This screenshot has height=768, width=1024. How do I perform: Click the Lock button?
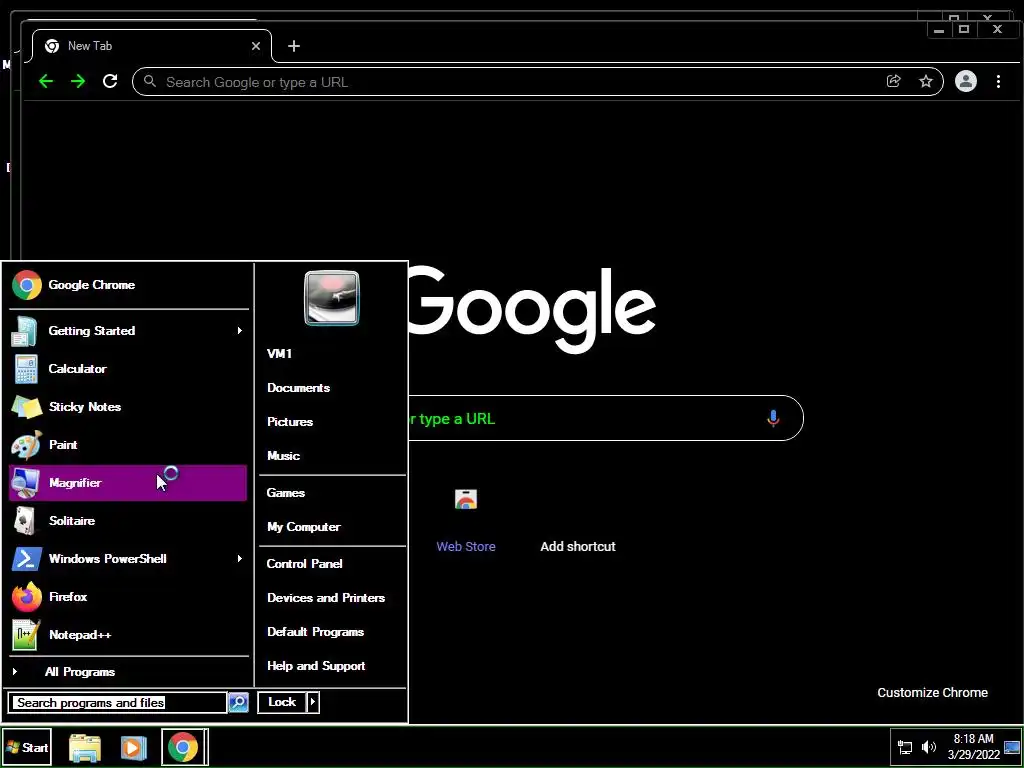click(282, 702)
